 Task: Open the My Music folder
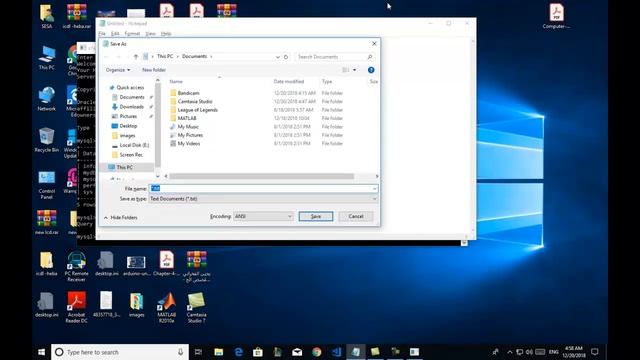188,127
